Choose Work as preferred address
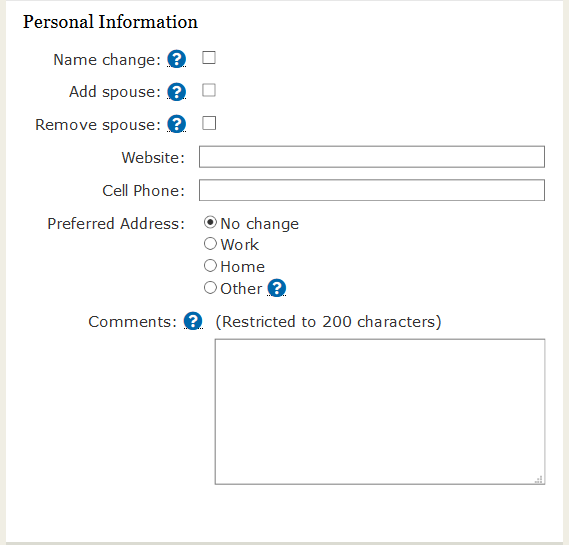Screen dimensions: 569x545 point(210,243)
